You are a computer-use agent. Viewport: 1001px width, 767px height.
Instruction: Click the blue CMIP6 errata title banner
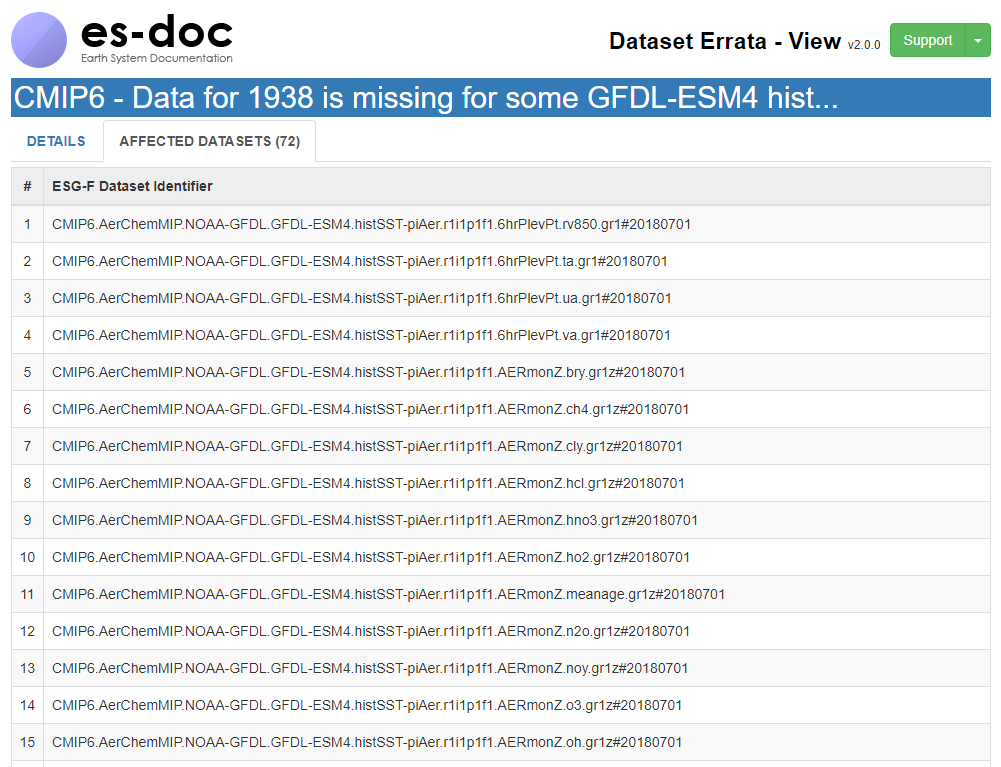tap(500, 98)
